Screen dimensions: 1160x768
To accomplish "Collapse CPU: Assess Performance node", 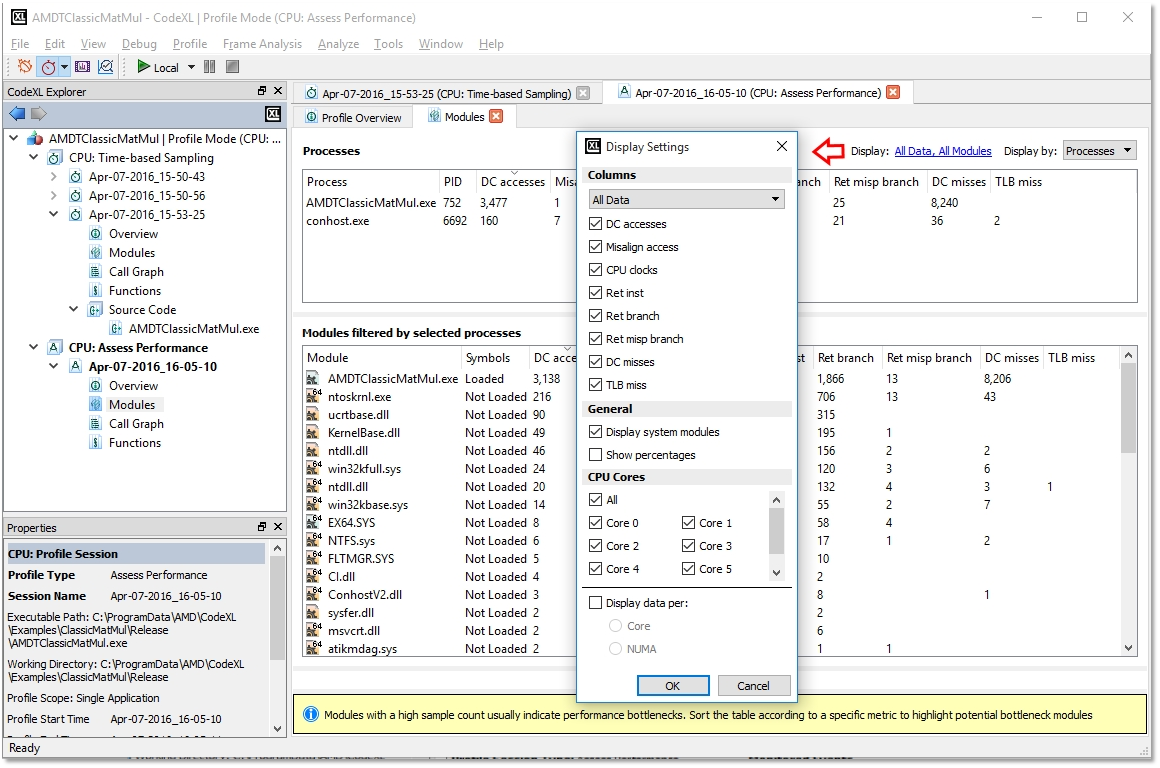I will point(33,347).
